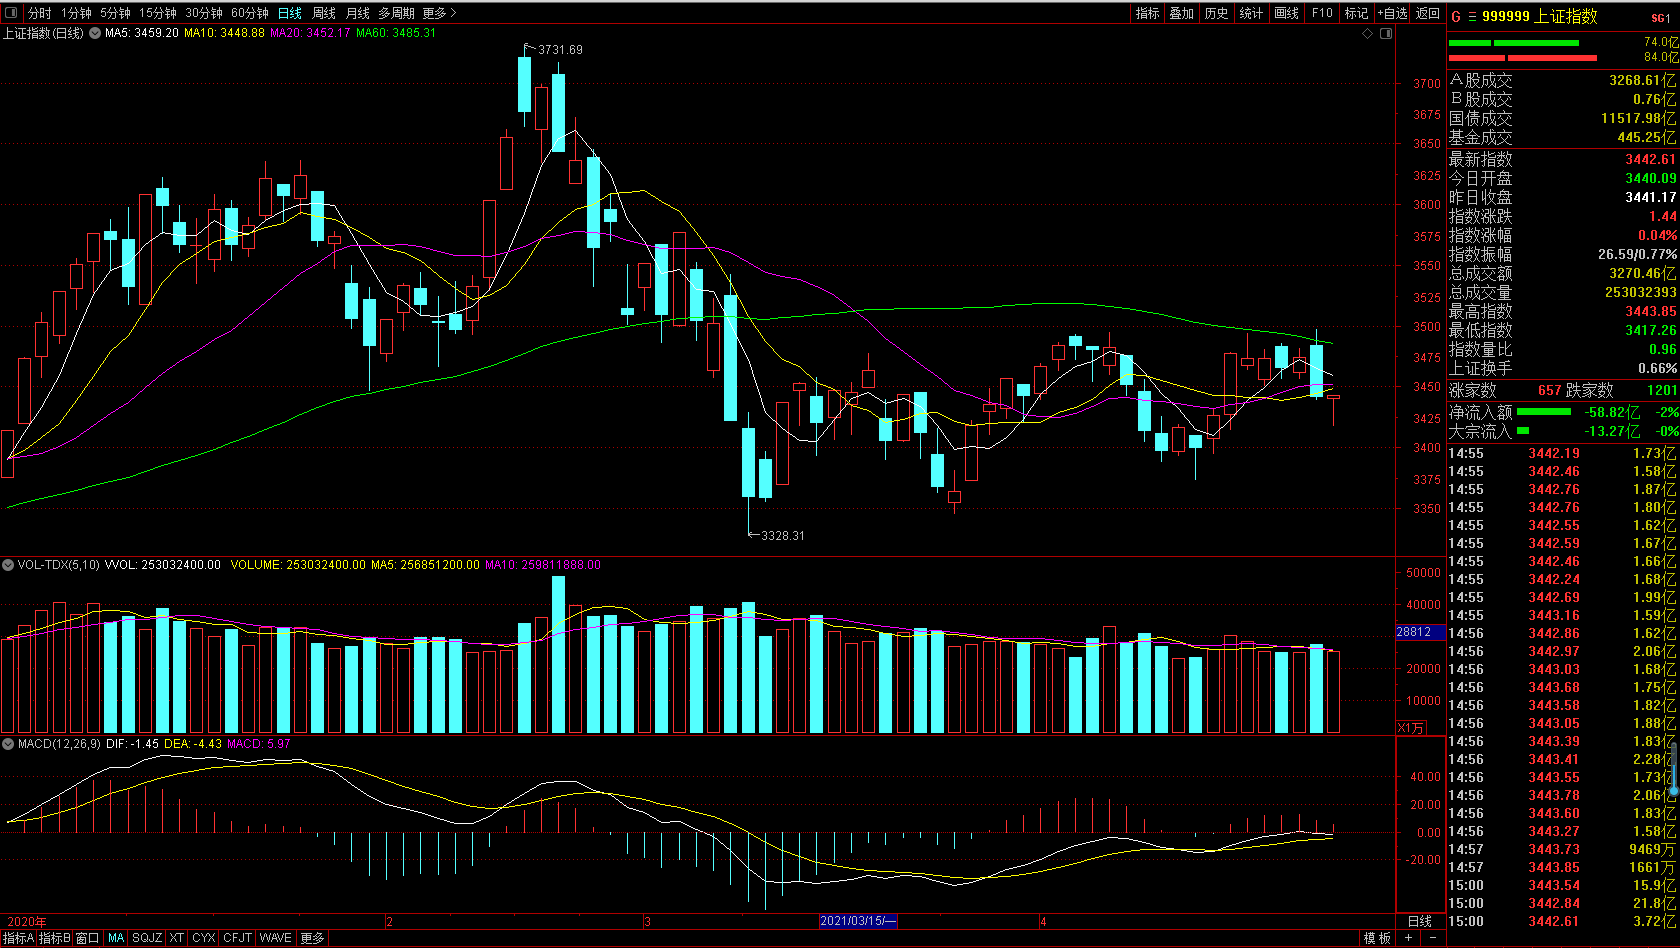Switch to 周线 weekly period
Image resolution: width=1680 pixels, height=948 pixels.
point(324,13)
